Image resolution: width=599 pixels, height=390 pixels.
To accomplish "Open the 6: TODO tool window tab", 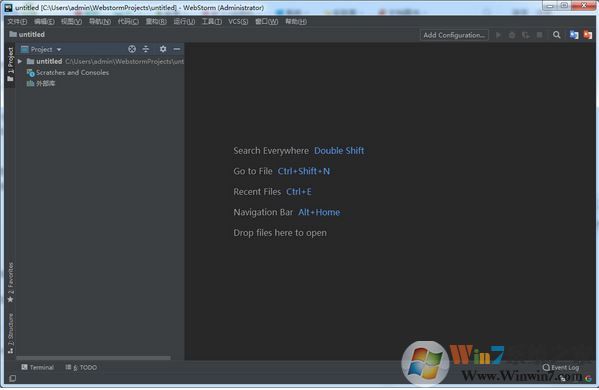I will pyautogui.click(x=81, y=367).
